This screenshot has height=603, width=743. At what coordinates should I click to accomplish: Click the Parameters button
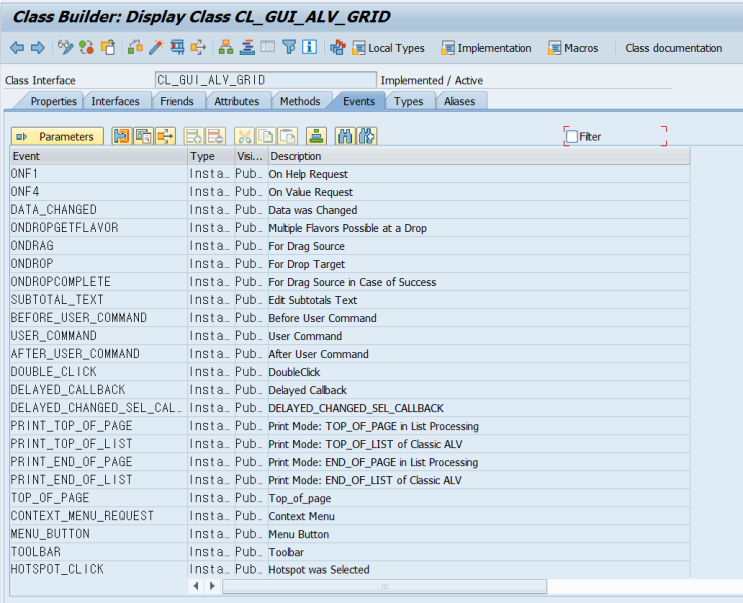tap(57, 136)
